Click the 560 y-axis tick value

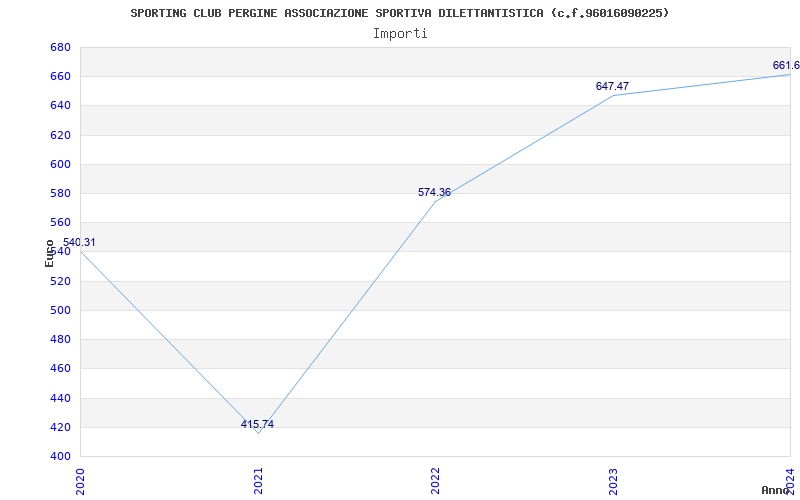coord(60,222)
